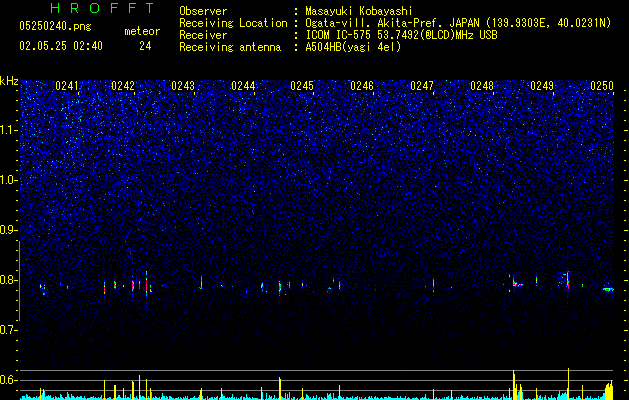Click the tallest yellow amplitude spike near 0249
The width and height of the screenshot is (629, 400).
tap(568, 383)
